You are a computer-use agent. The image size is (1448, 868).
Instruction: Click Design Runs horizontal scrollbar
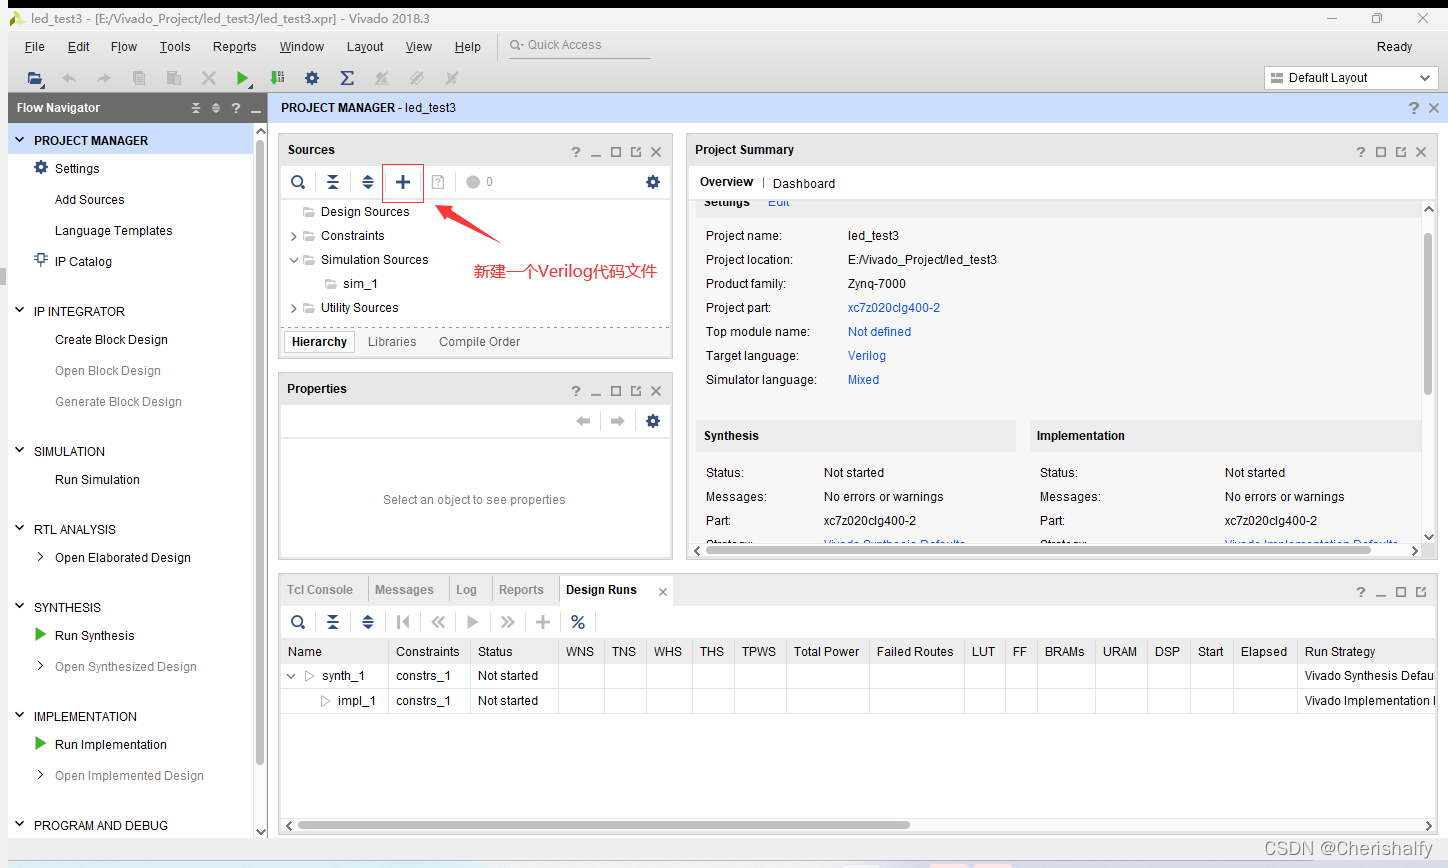tap(604, 825)
